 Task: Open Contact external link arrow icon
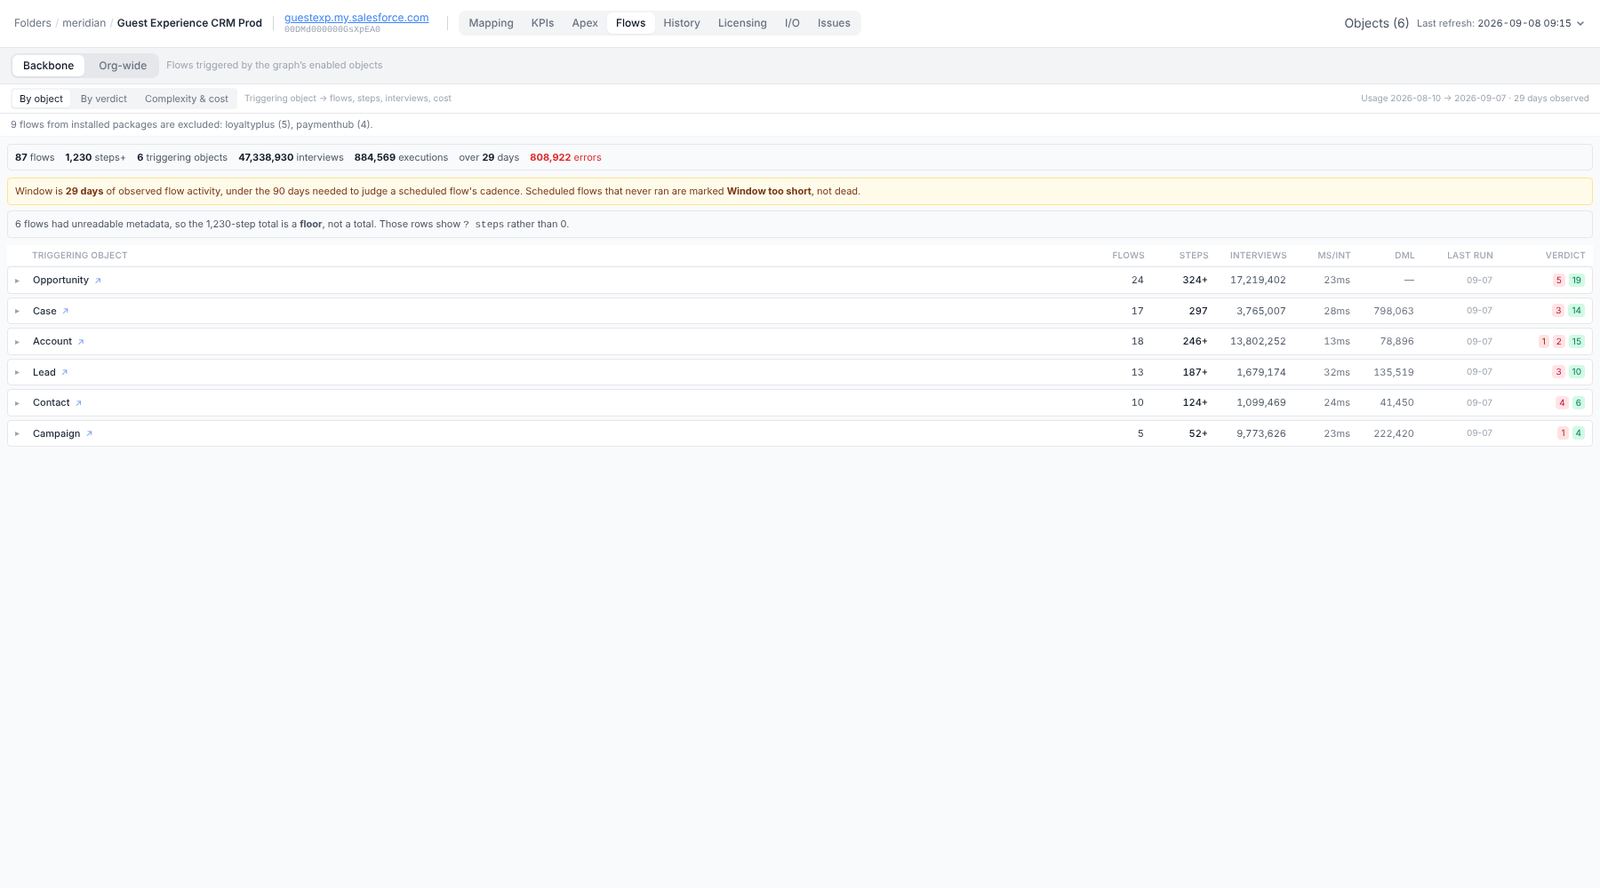pos(79,403)
